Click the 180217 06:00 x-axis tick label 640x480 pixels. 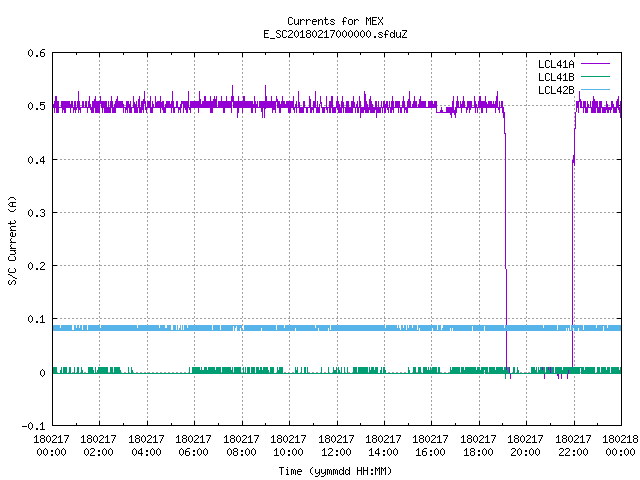193,445
